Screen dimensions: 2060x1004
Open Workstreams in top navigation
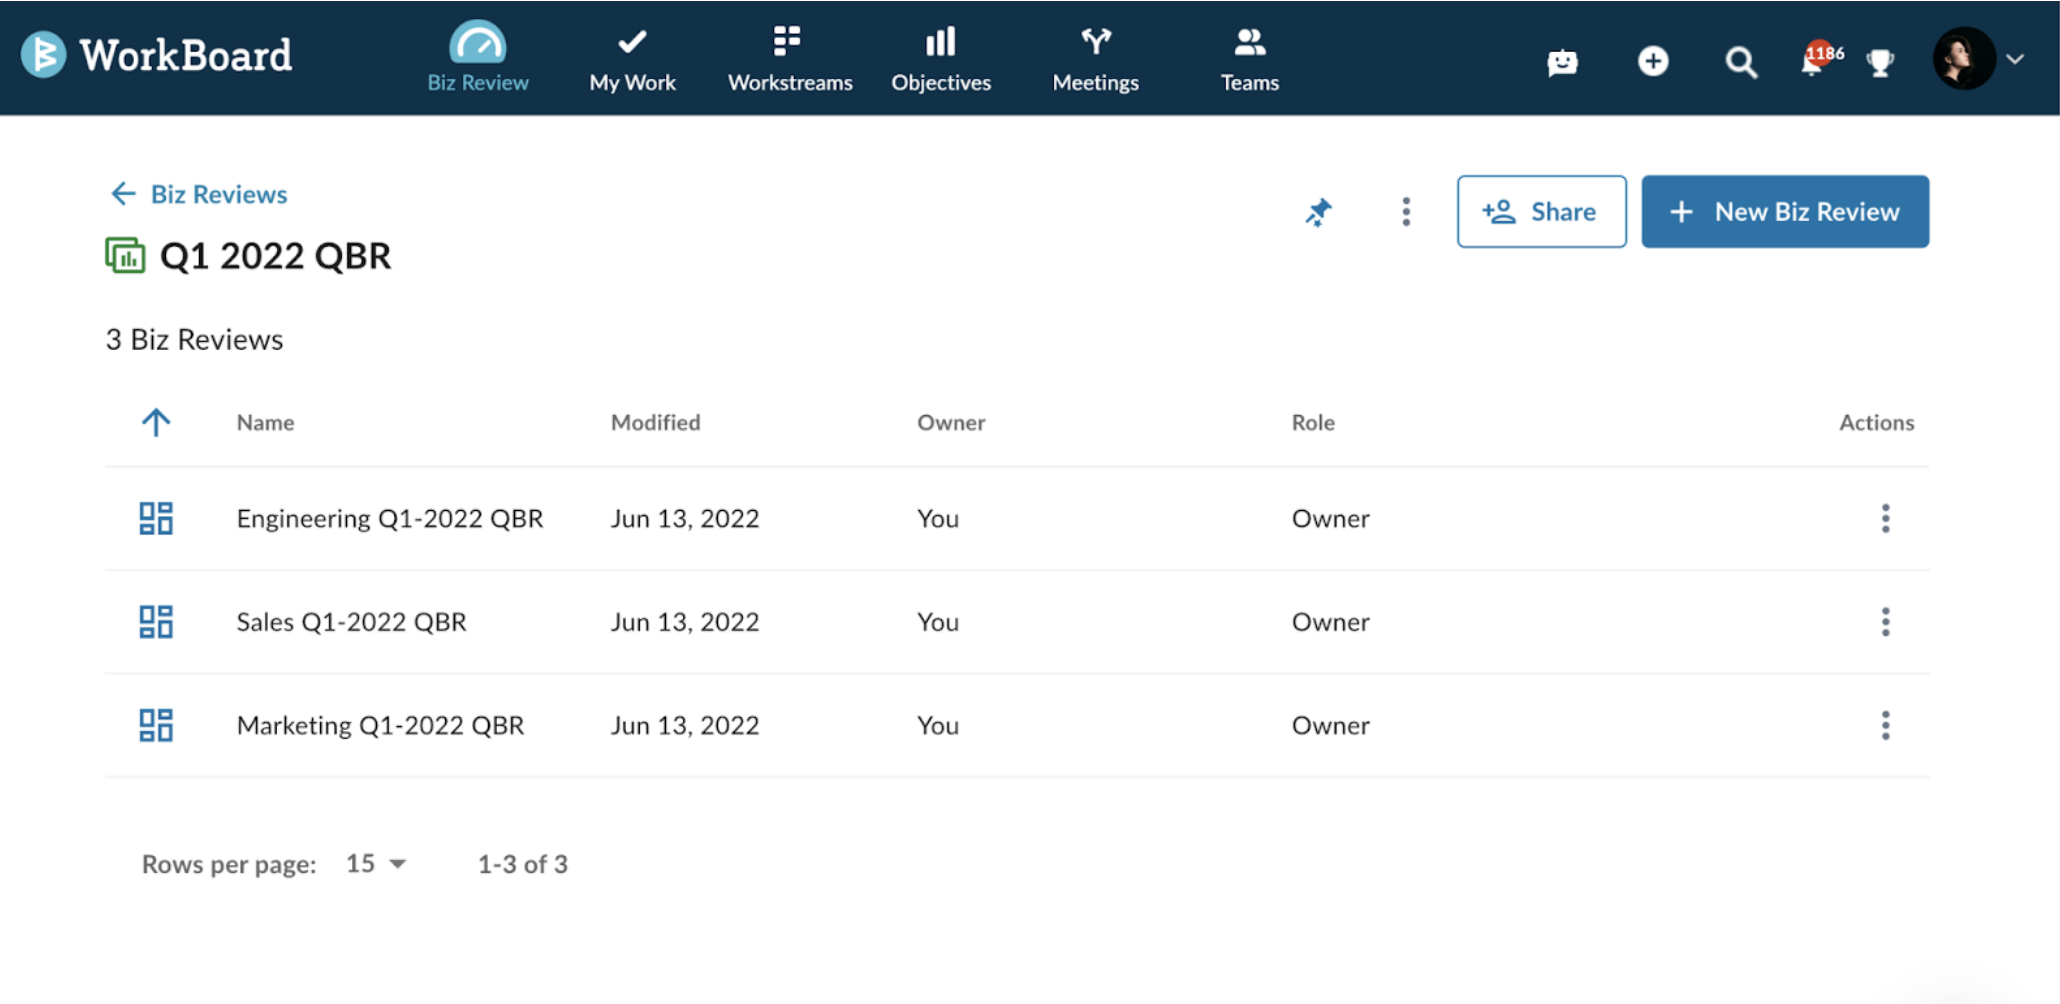point(790,60)
